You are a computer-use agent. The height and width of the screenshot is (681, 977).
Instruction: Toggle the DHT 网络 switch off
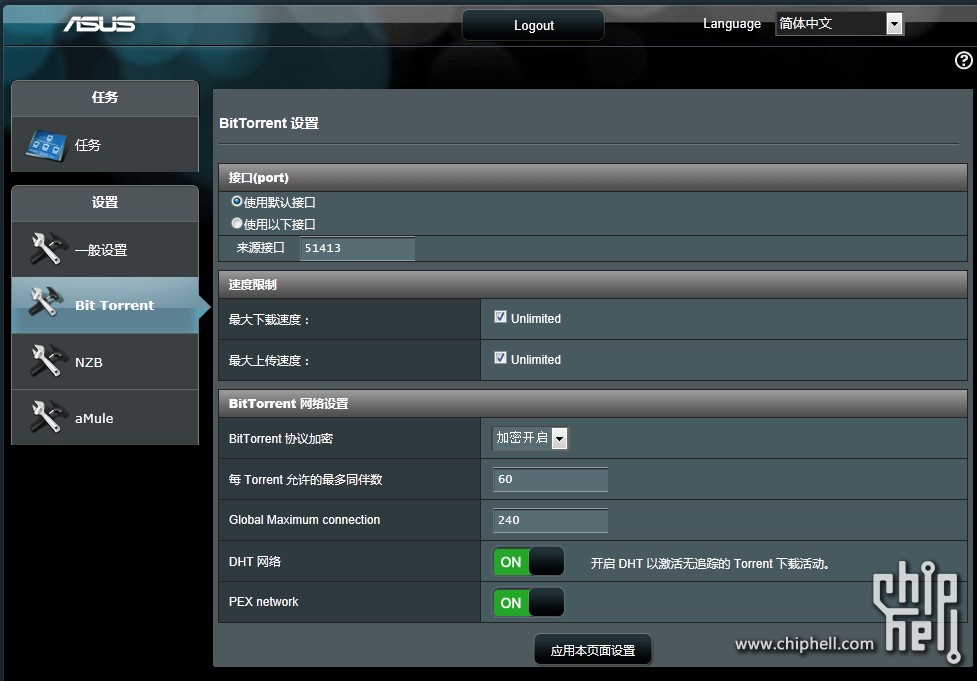pyautogui.click(x=528, y=561)
